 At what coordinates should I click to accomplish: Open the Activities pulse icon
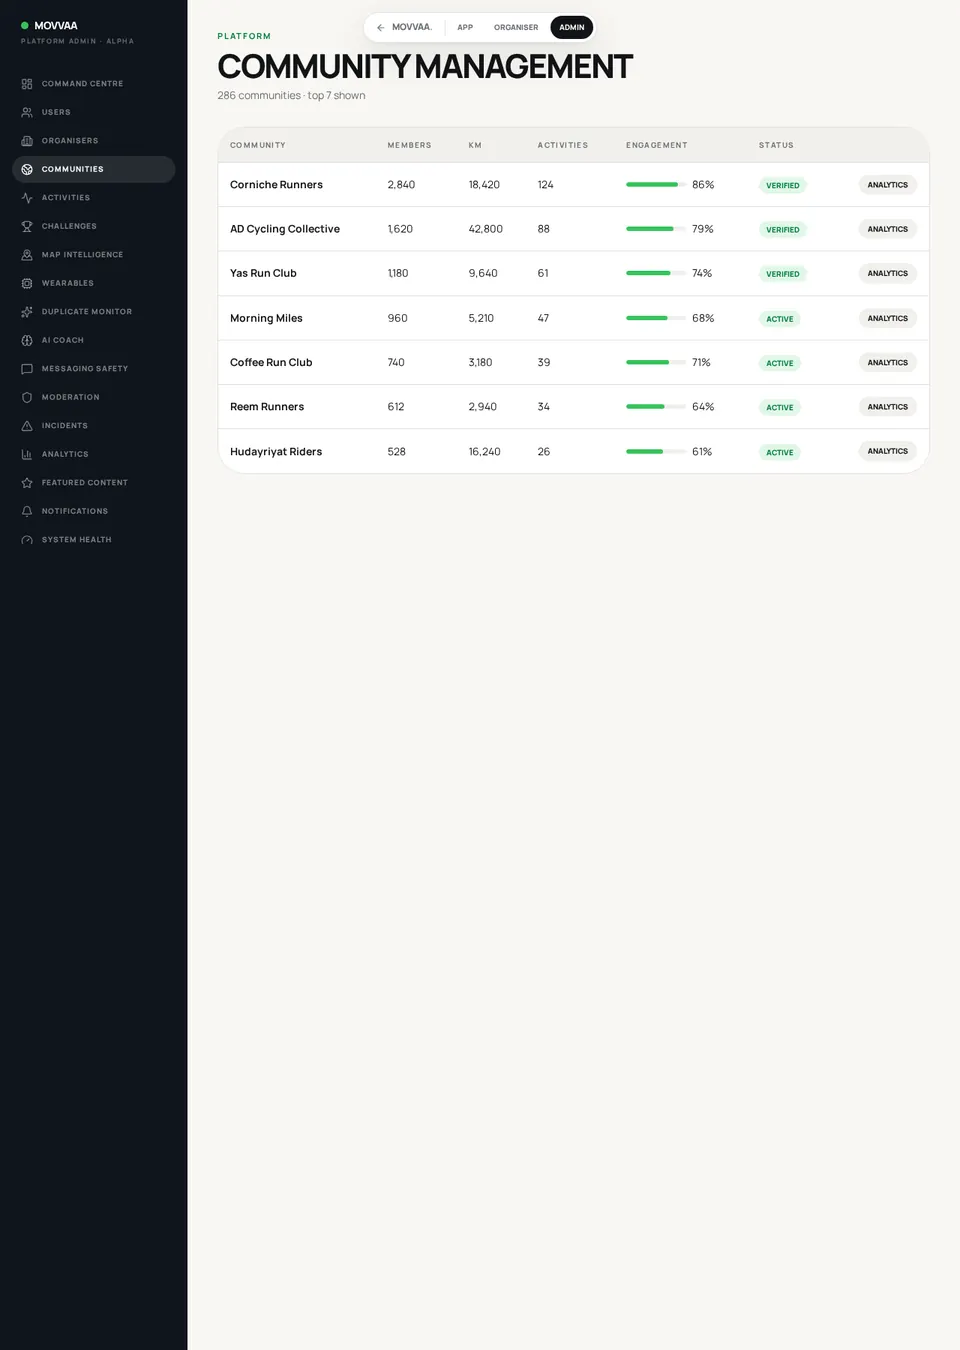coord(27,198)
